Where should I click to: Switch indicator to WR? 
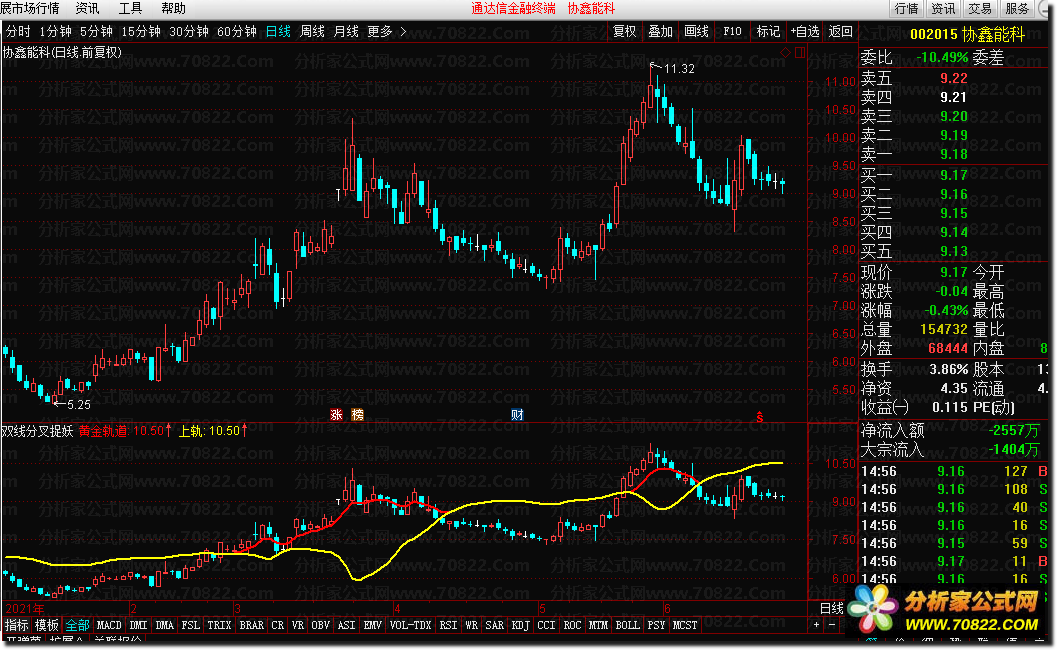pyautogui.click(x=471, y=625)
